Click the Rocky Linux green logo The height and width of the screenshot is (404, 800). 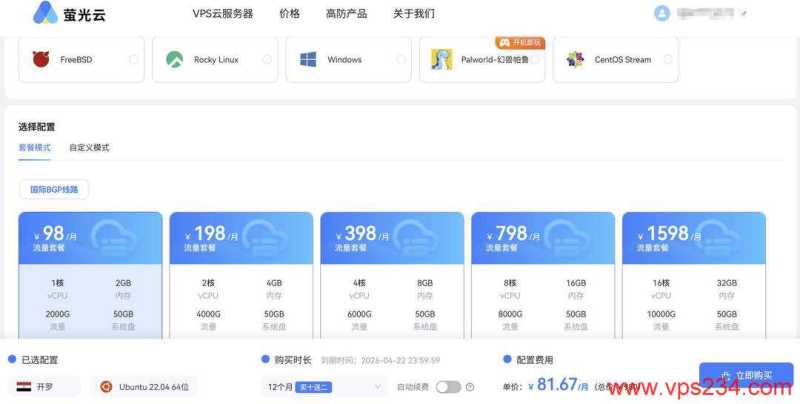tap(174, 60)
